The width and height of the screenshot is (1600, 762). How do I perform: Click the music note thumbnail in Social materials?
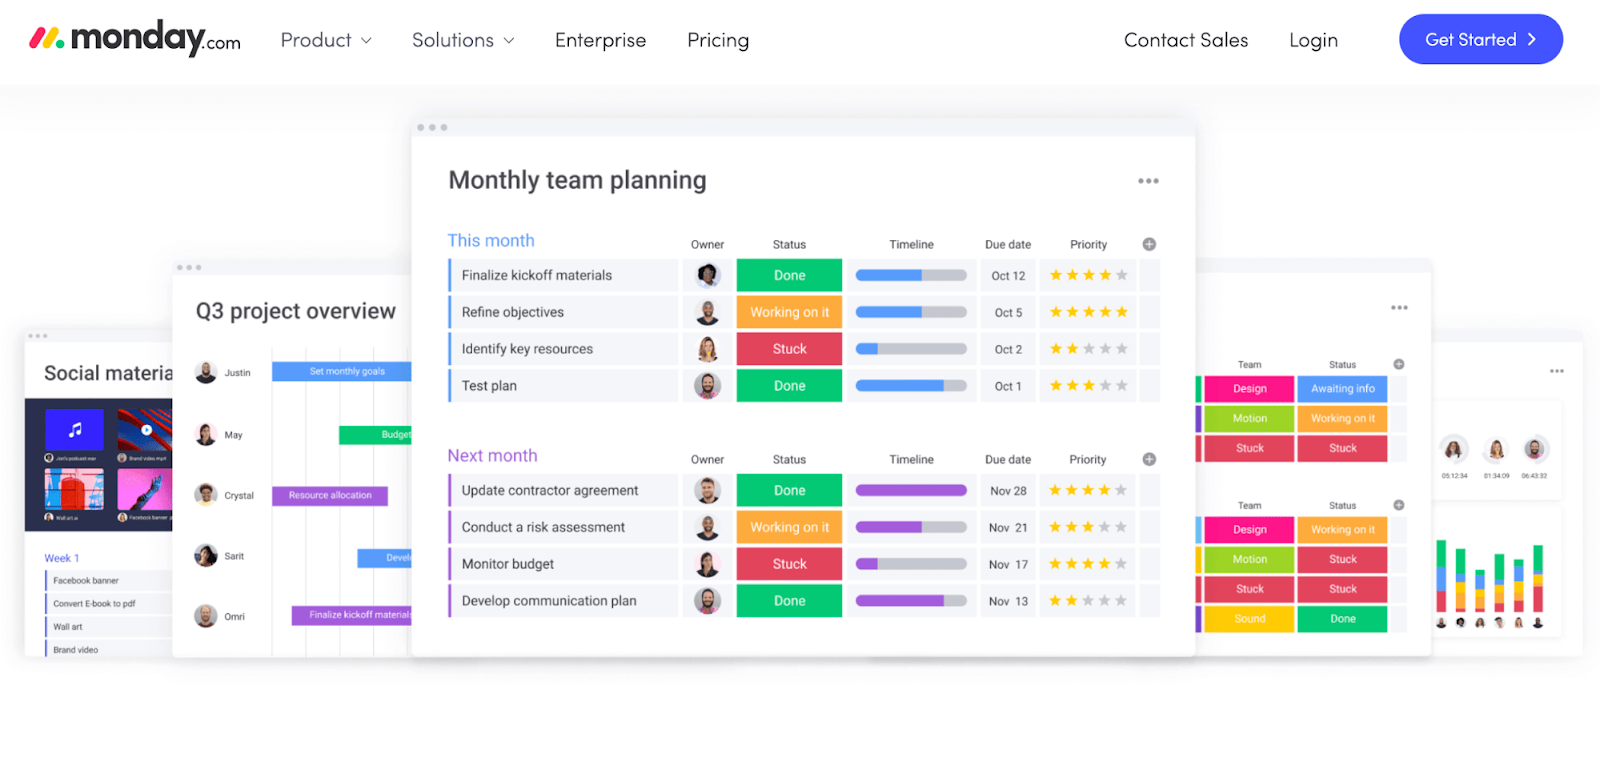click(x=75, y=430)
